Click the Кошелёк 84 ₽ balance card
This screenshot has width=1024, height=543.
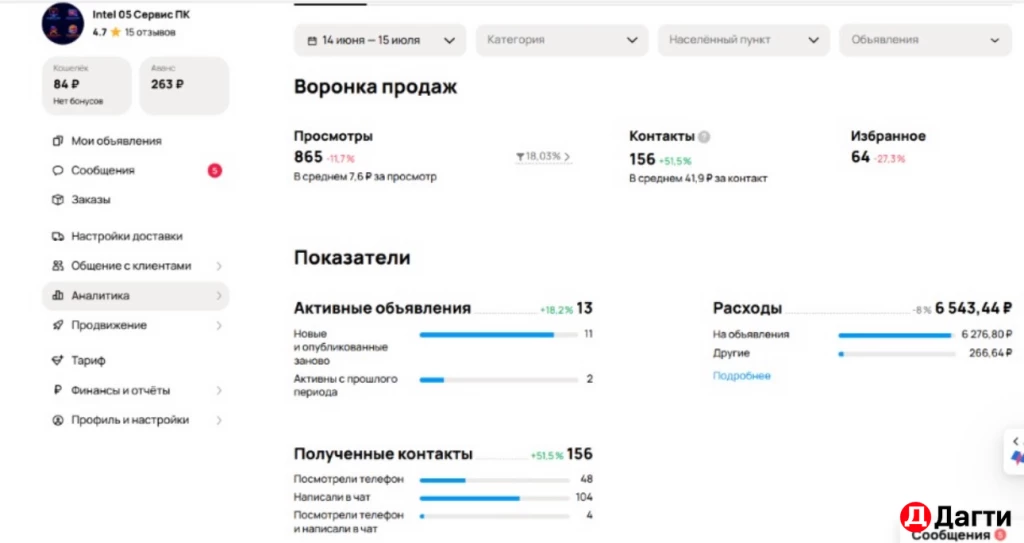pyautogui.click(x=86, y=85)
